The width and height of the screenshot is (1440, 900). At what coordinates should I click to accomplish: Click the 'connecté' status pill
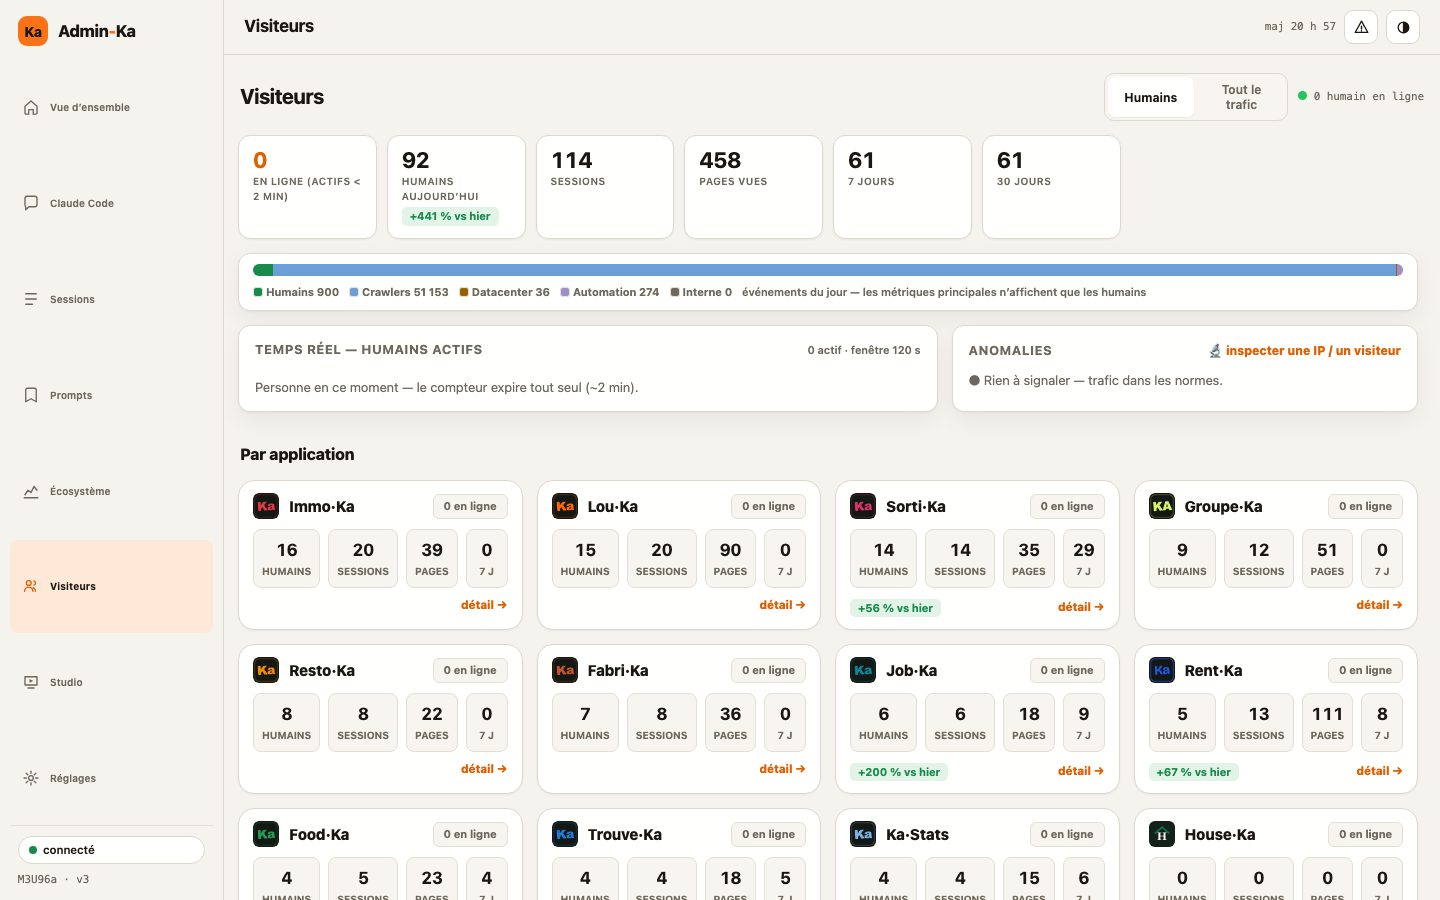[111, 850]
